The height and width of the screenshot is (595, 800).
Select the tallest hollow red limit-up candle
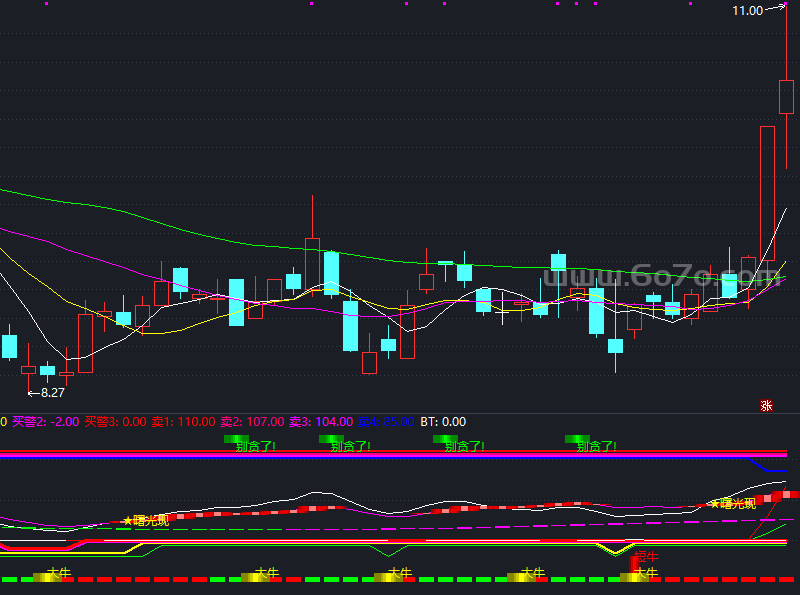click(x=767, y=194)
